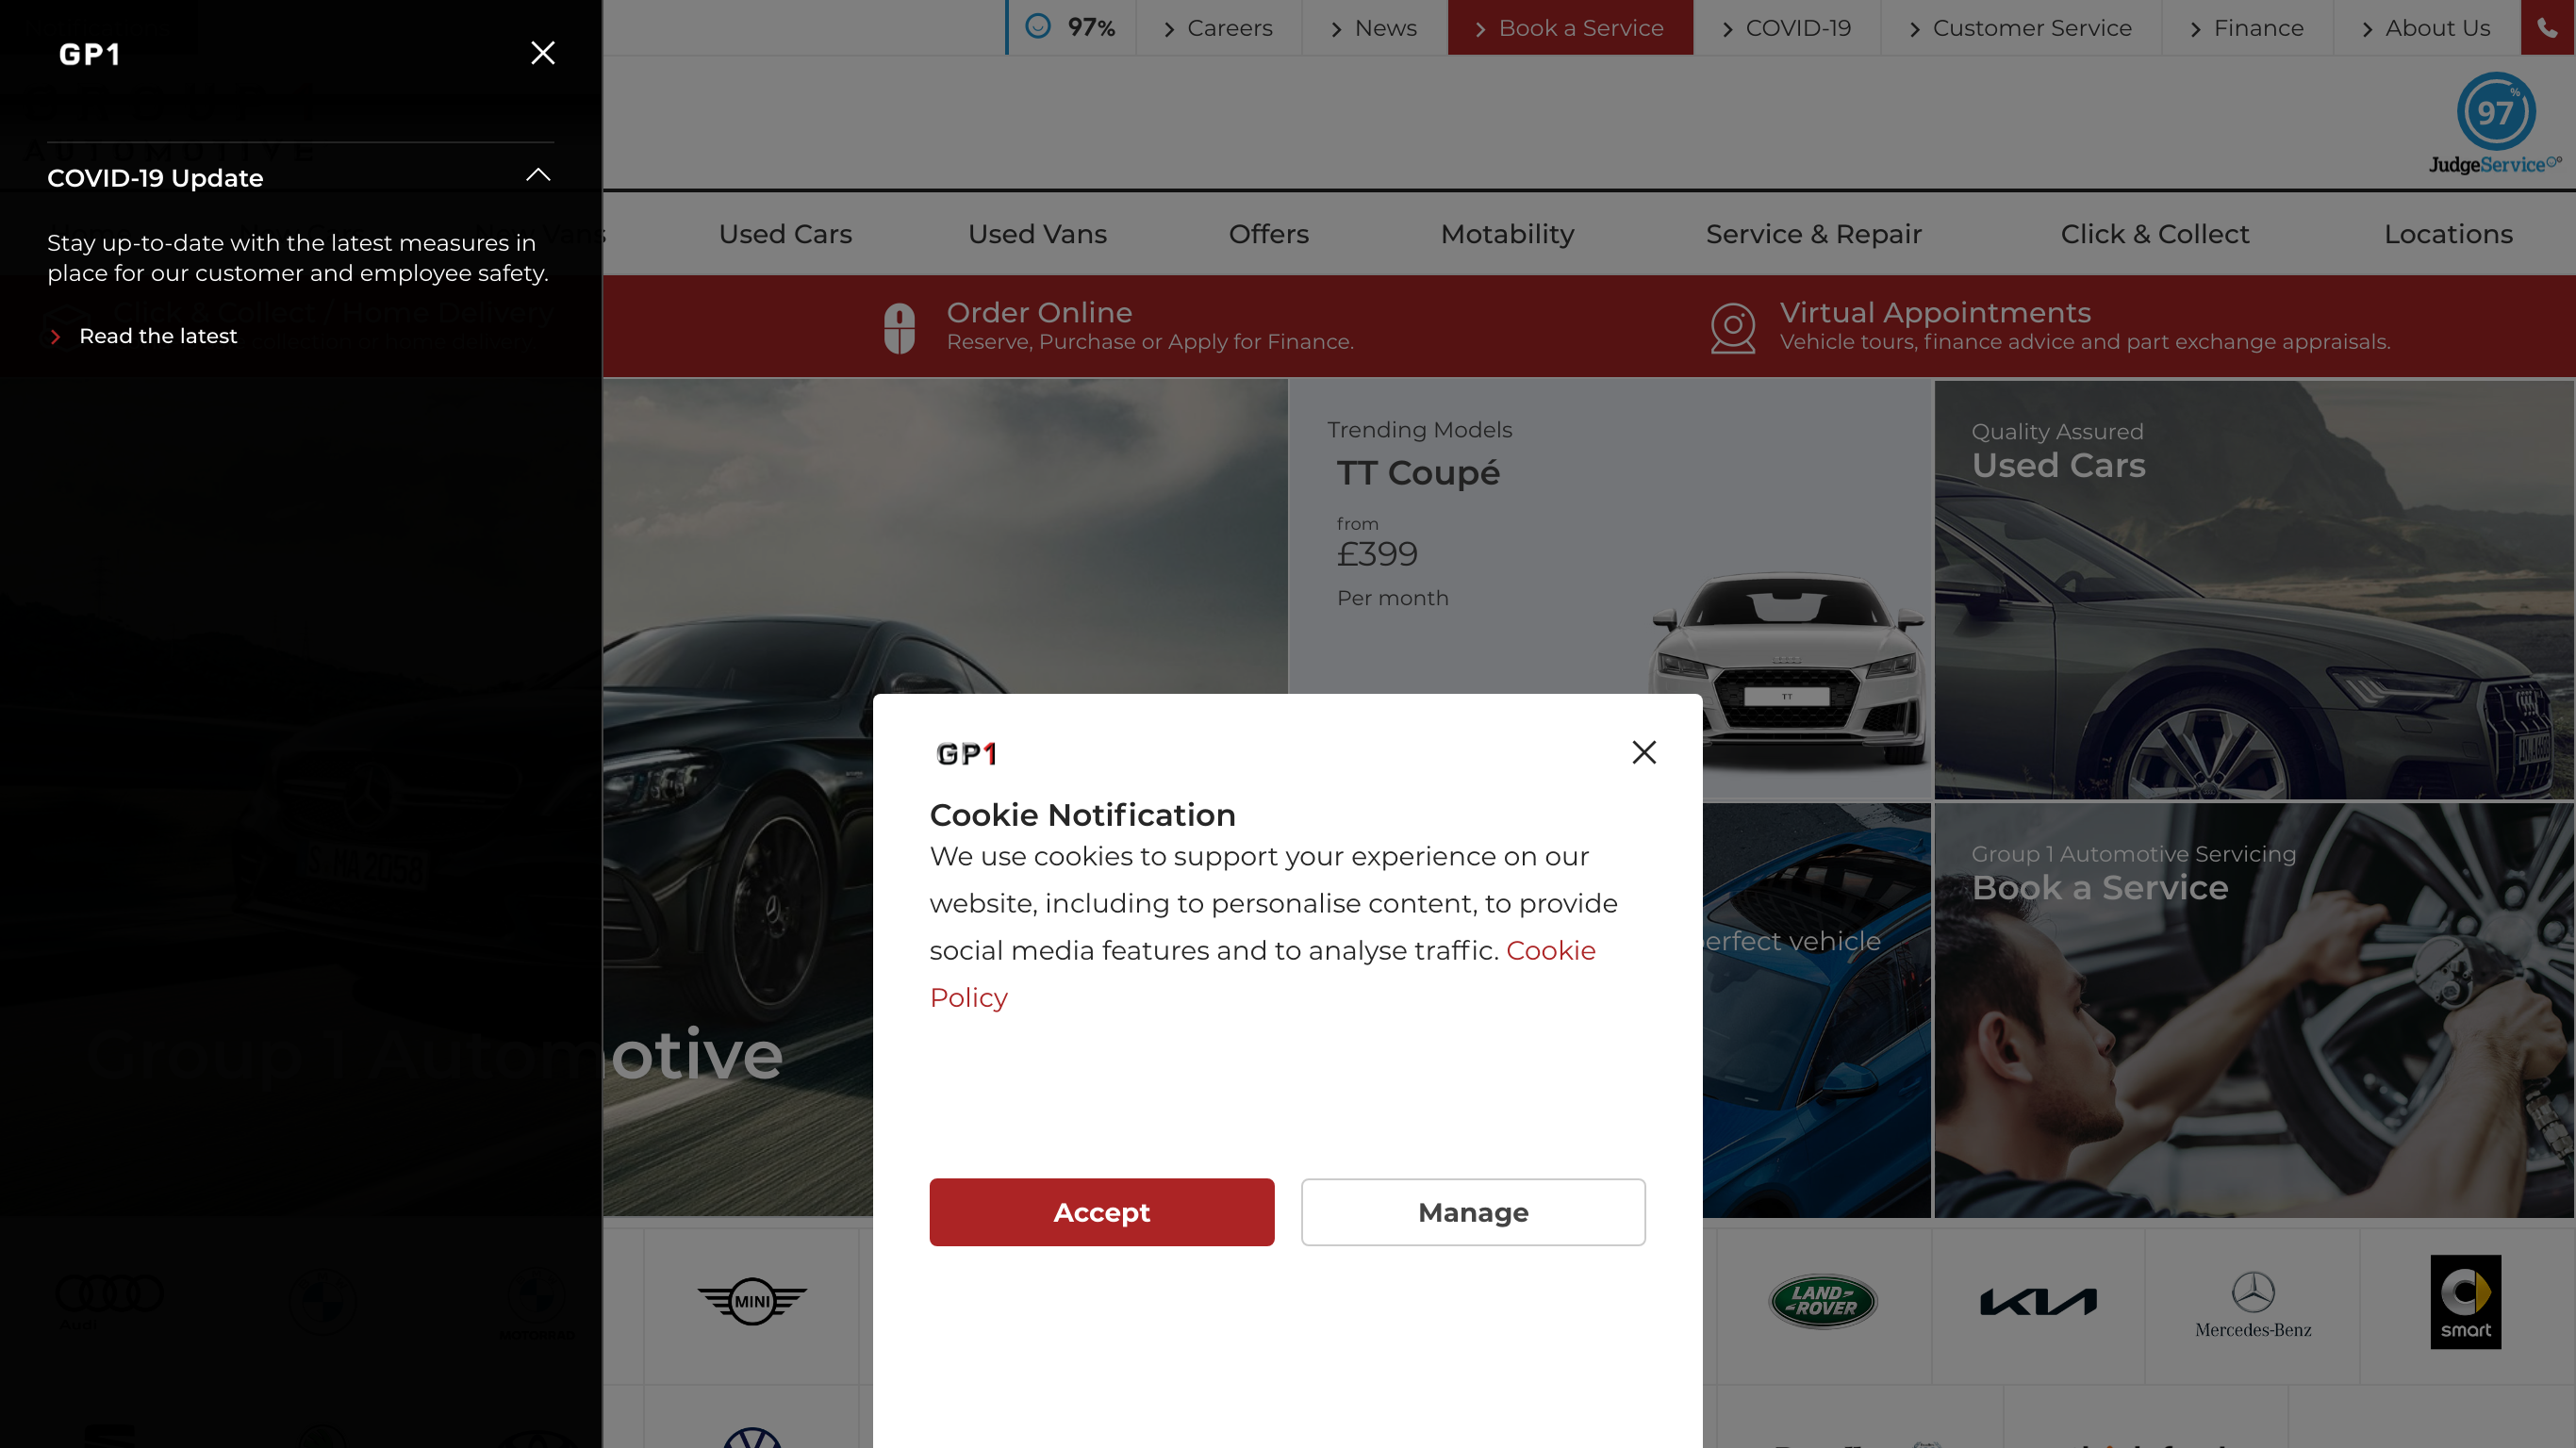Select the Kia brand logo
The image size is (2576, 1448).
coord(2038,1301)
